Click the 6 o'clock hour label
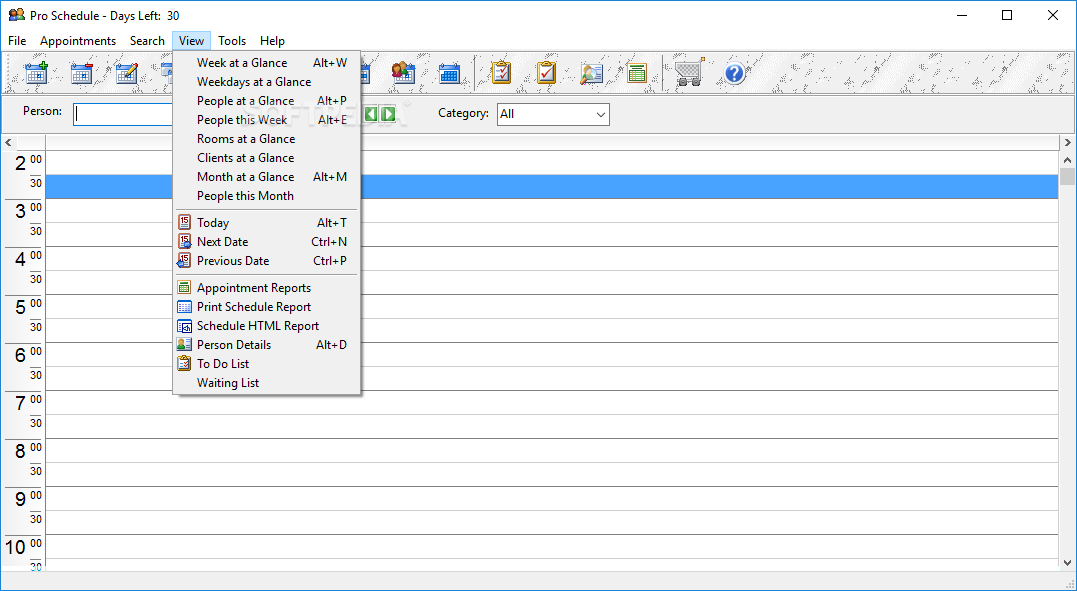The width and height of the screenshot is (1077, 591). click(20, 355)
